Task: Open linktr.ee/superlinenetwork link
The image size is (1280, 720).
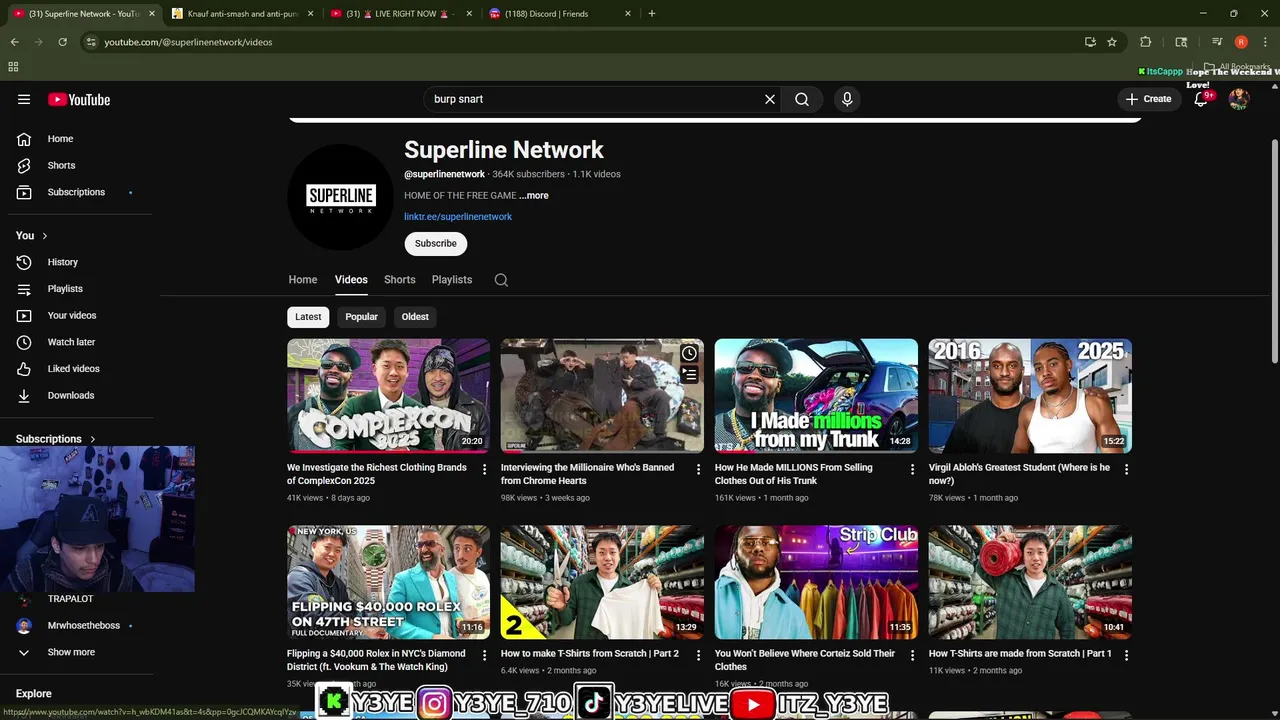Action: (x=458, y=217)
